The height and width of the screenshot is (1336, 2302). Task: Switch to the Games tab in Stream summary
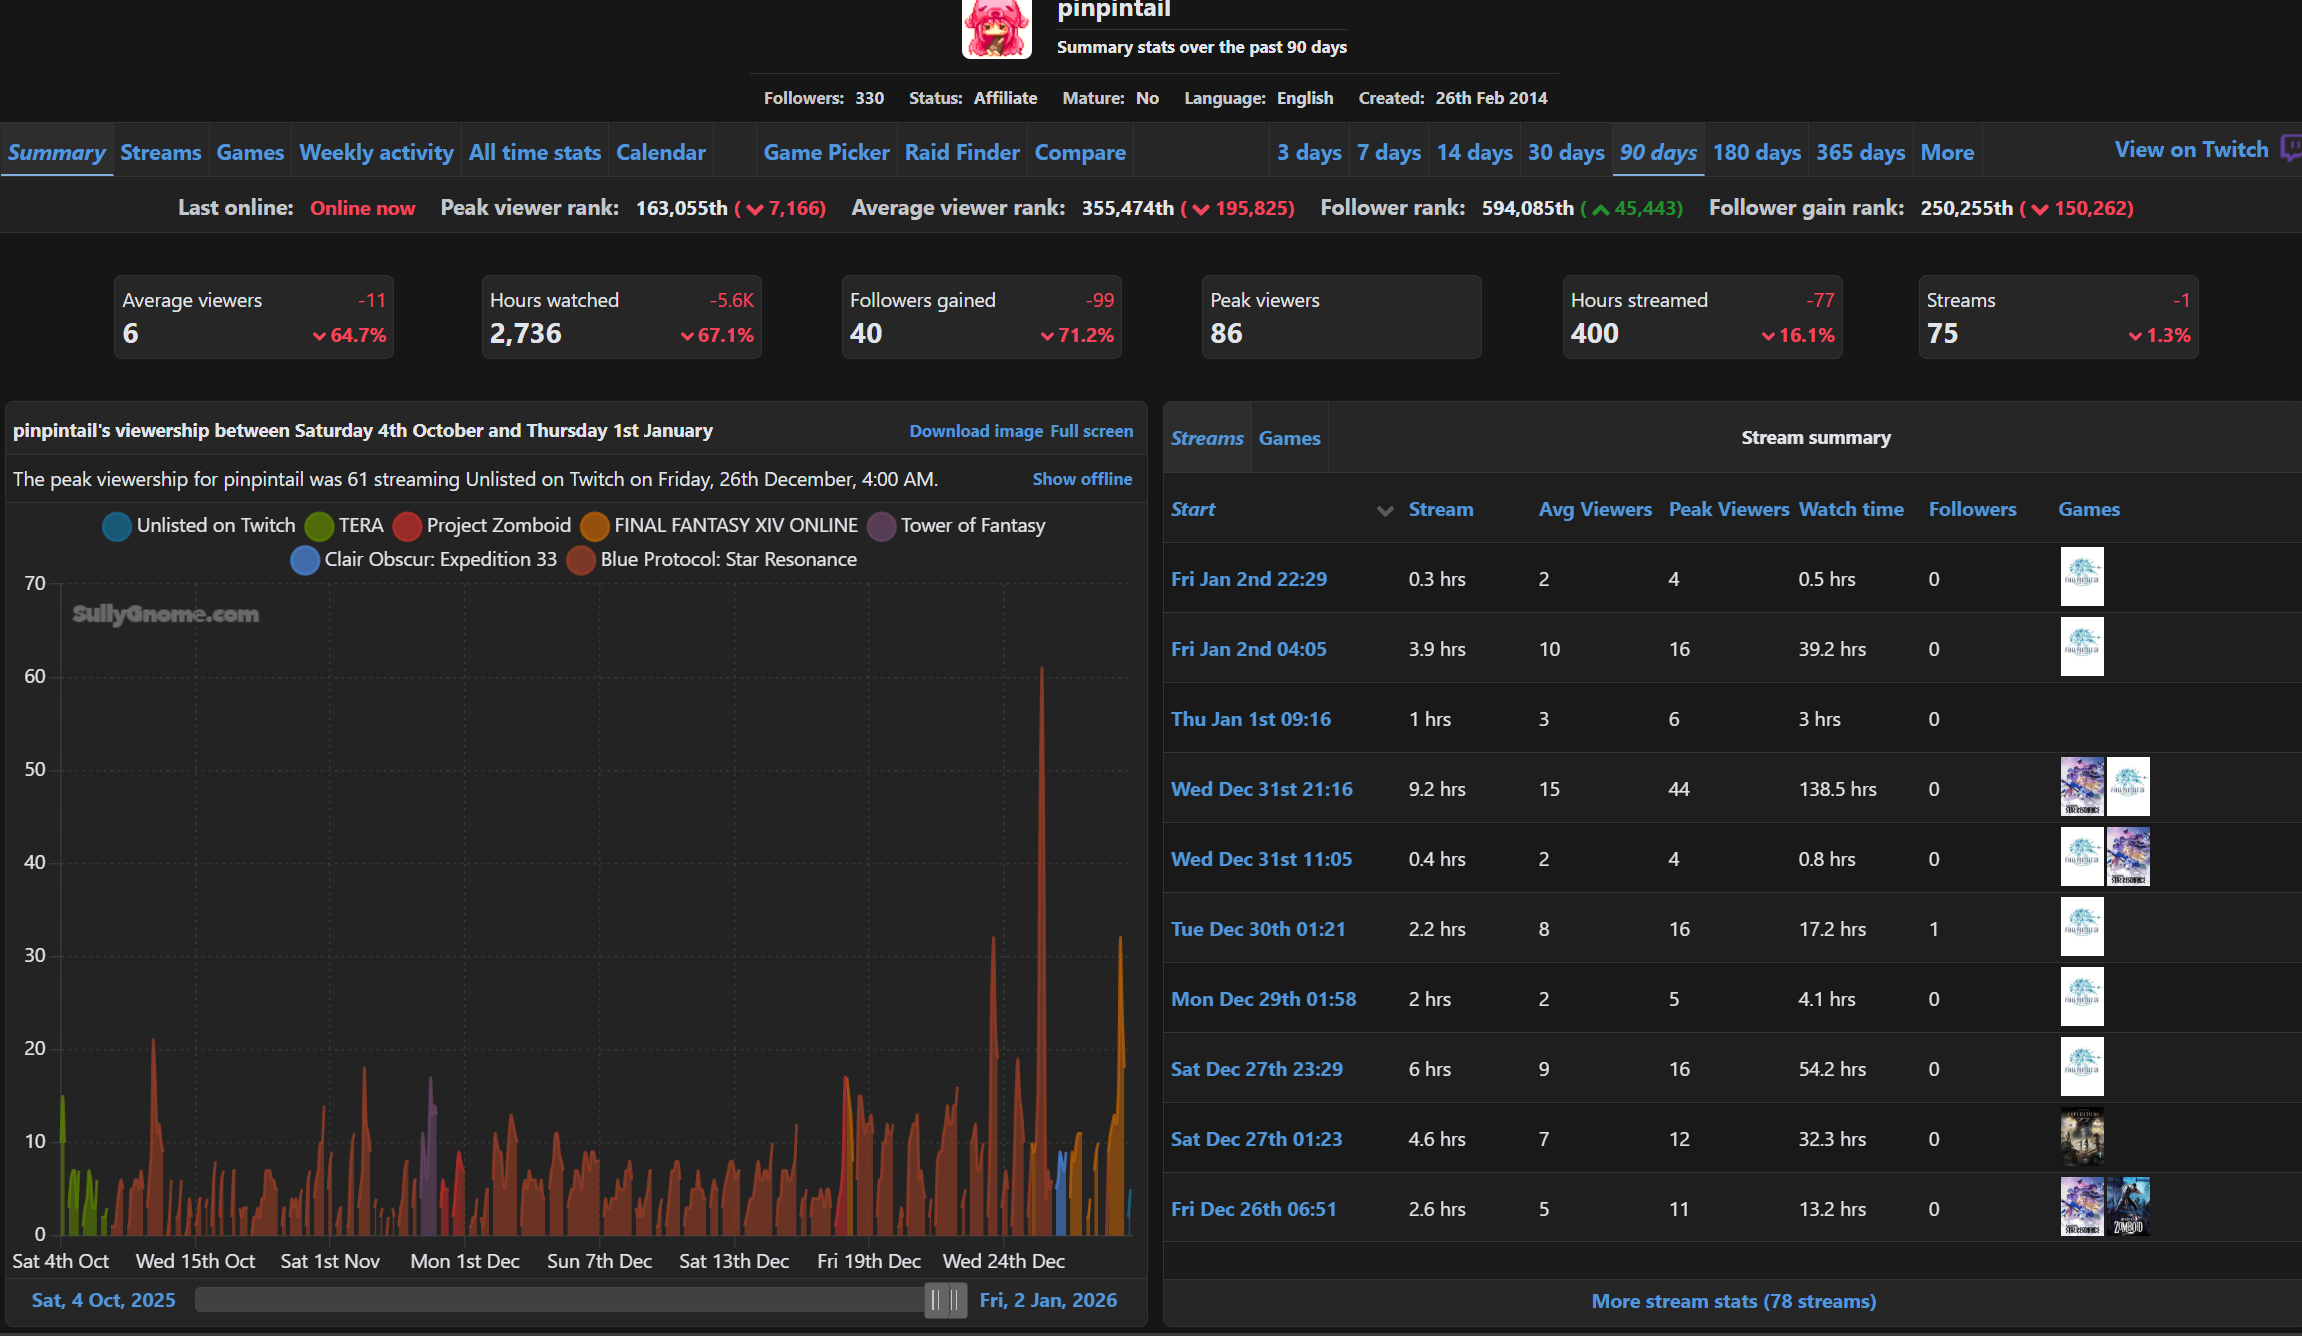(x=1289, y=438)
